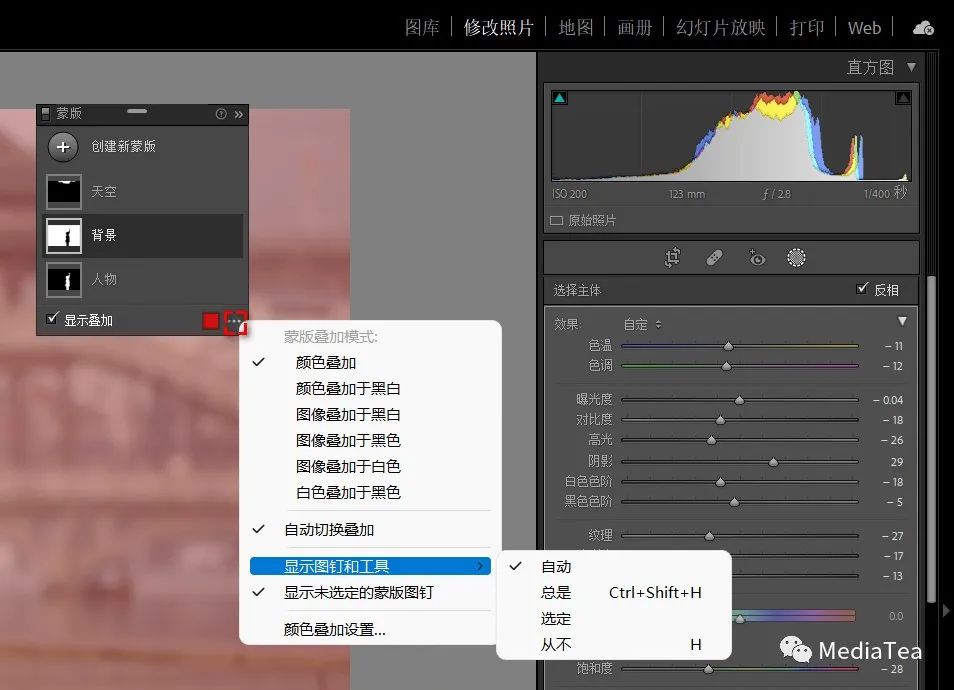Select the 天空 mask
Viewport: 954px width, 690px height.
coord(143,191)
